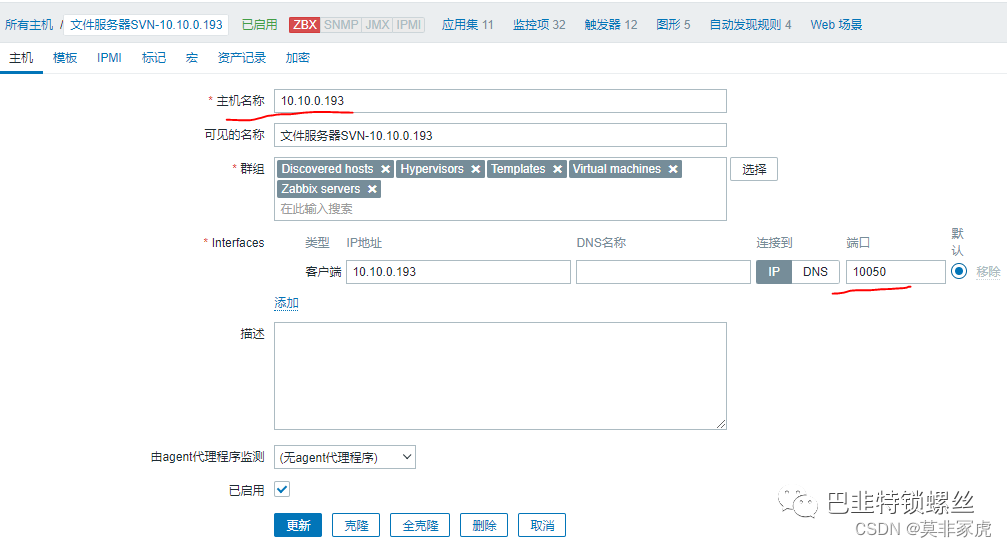This screenshot has height=547, width=1007.
Task: Switch to the 标记 tab
Action: click(153, 58)
